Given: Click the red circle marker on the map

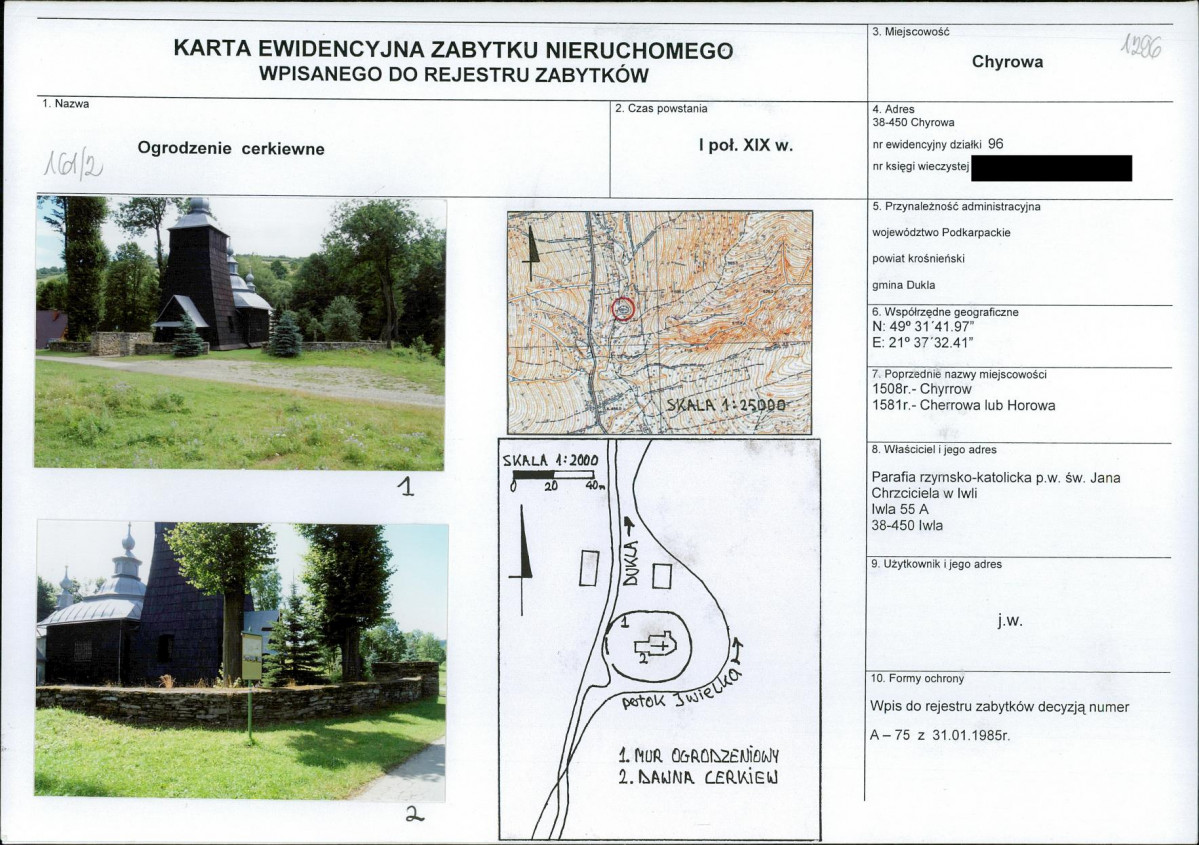Looking at the screenshot, I should pyautogui.click(x=623, y=309).
